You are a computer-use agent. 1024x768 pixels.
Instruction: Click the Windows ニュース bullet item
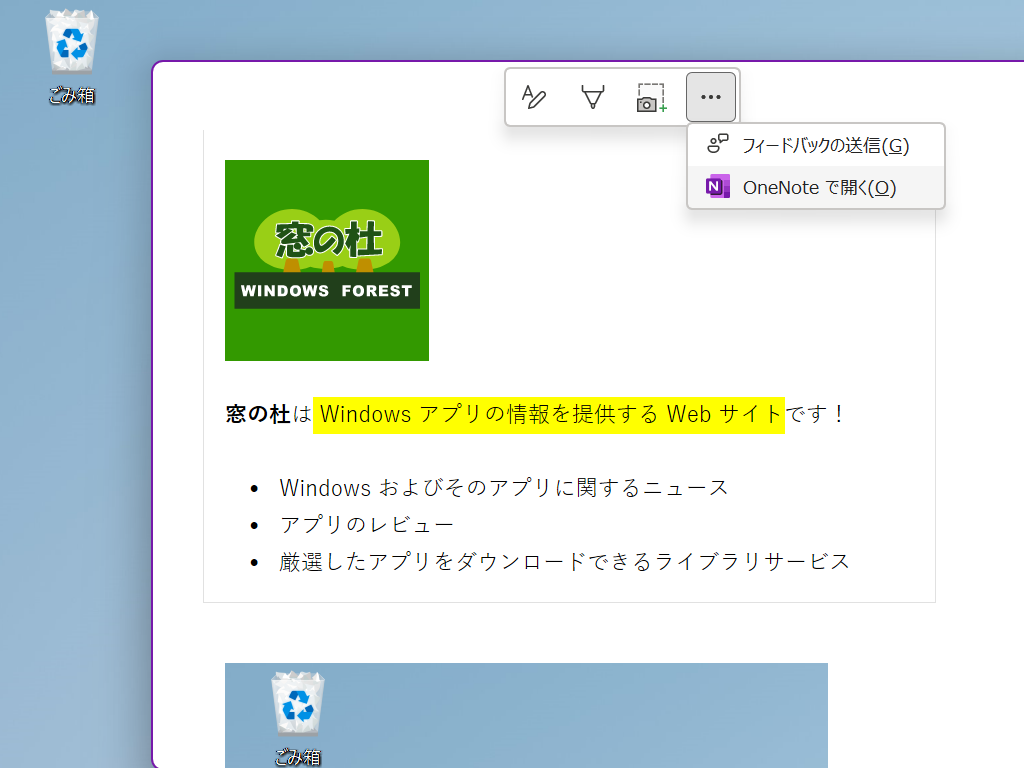point(500,487)
